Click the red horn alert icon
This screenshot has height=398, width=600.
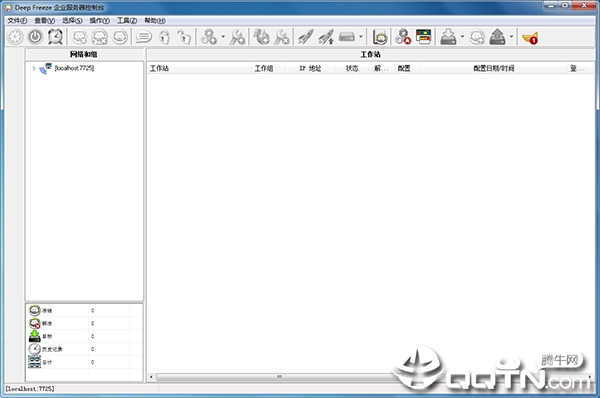530,38
